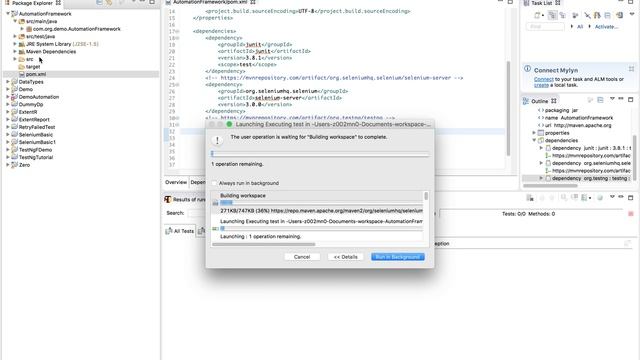Select the DemoAutomation project icon
Viewport: 640px width, 360px height.
coord(14,97)
